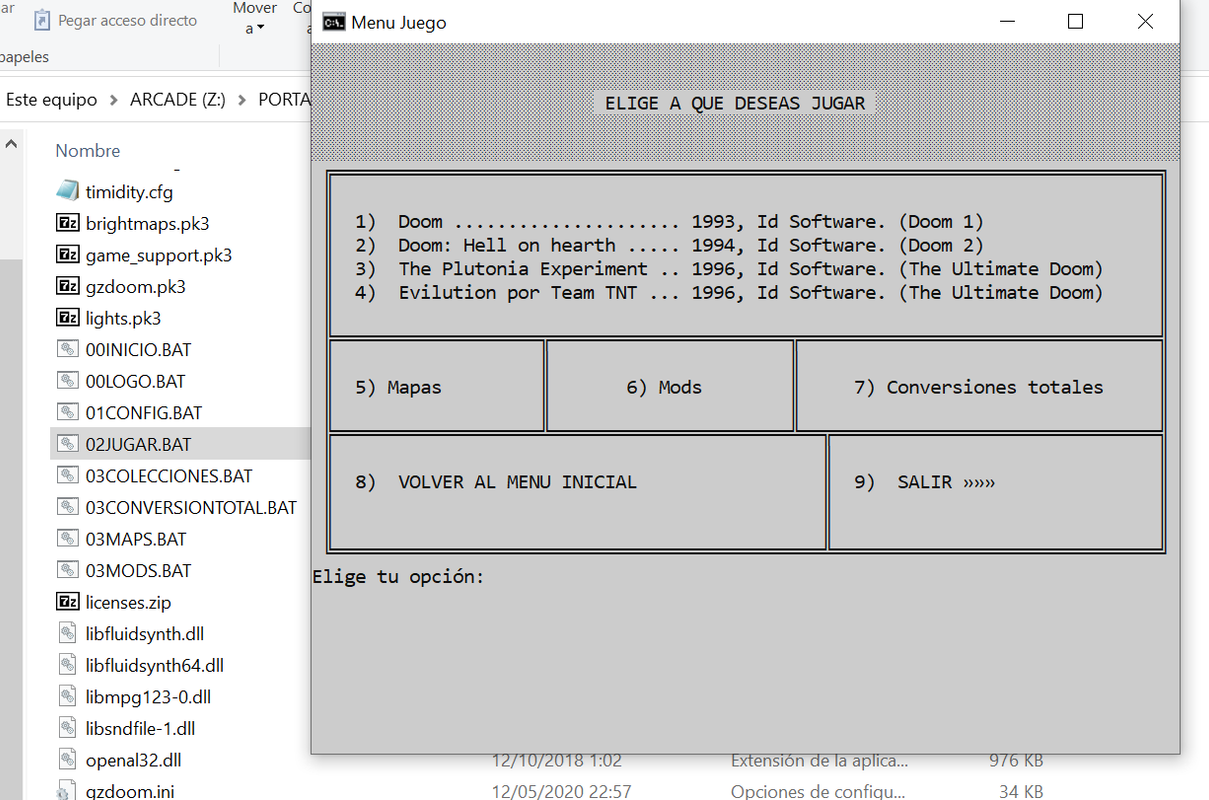Viewport: 1209px width, 800px height.
Task: Click the openal32.dll file icon
Action: (67, 760)
